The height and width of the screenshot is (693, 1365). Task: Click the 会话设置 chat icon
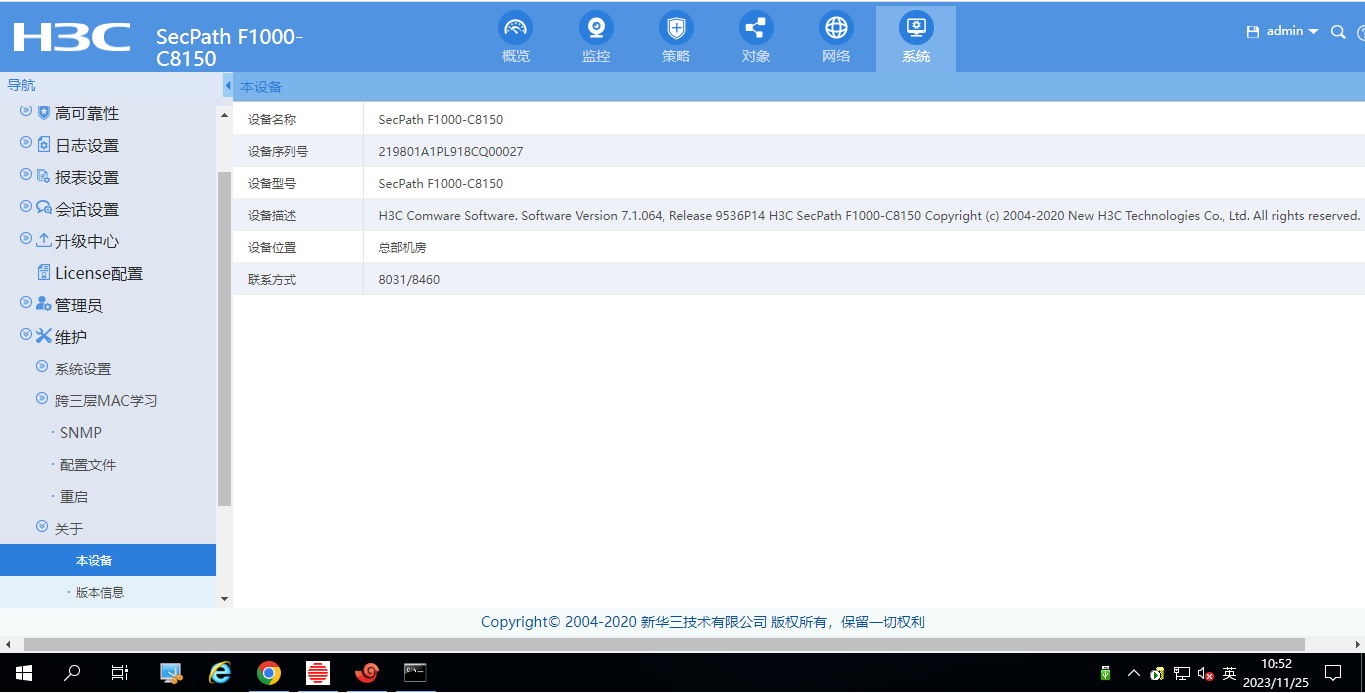pos(44,209)
